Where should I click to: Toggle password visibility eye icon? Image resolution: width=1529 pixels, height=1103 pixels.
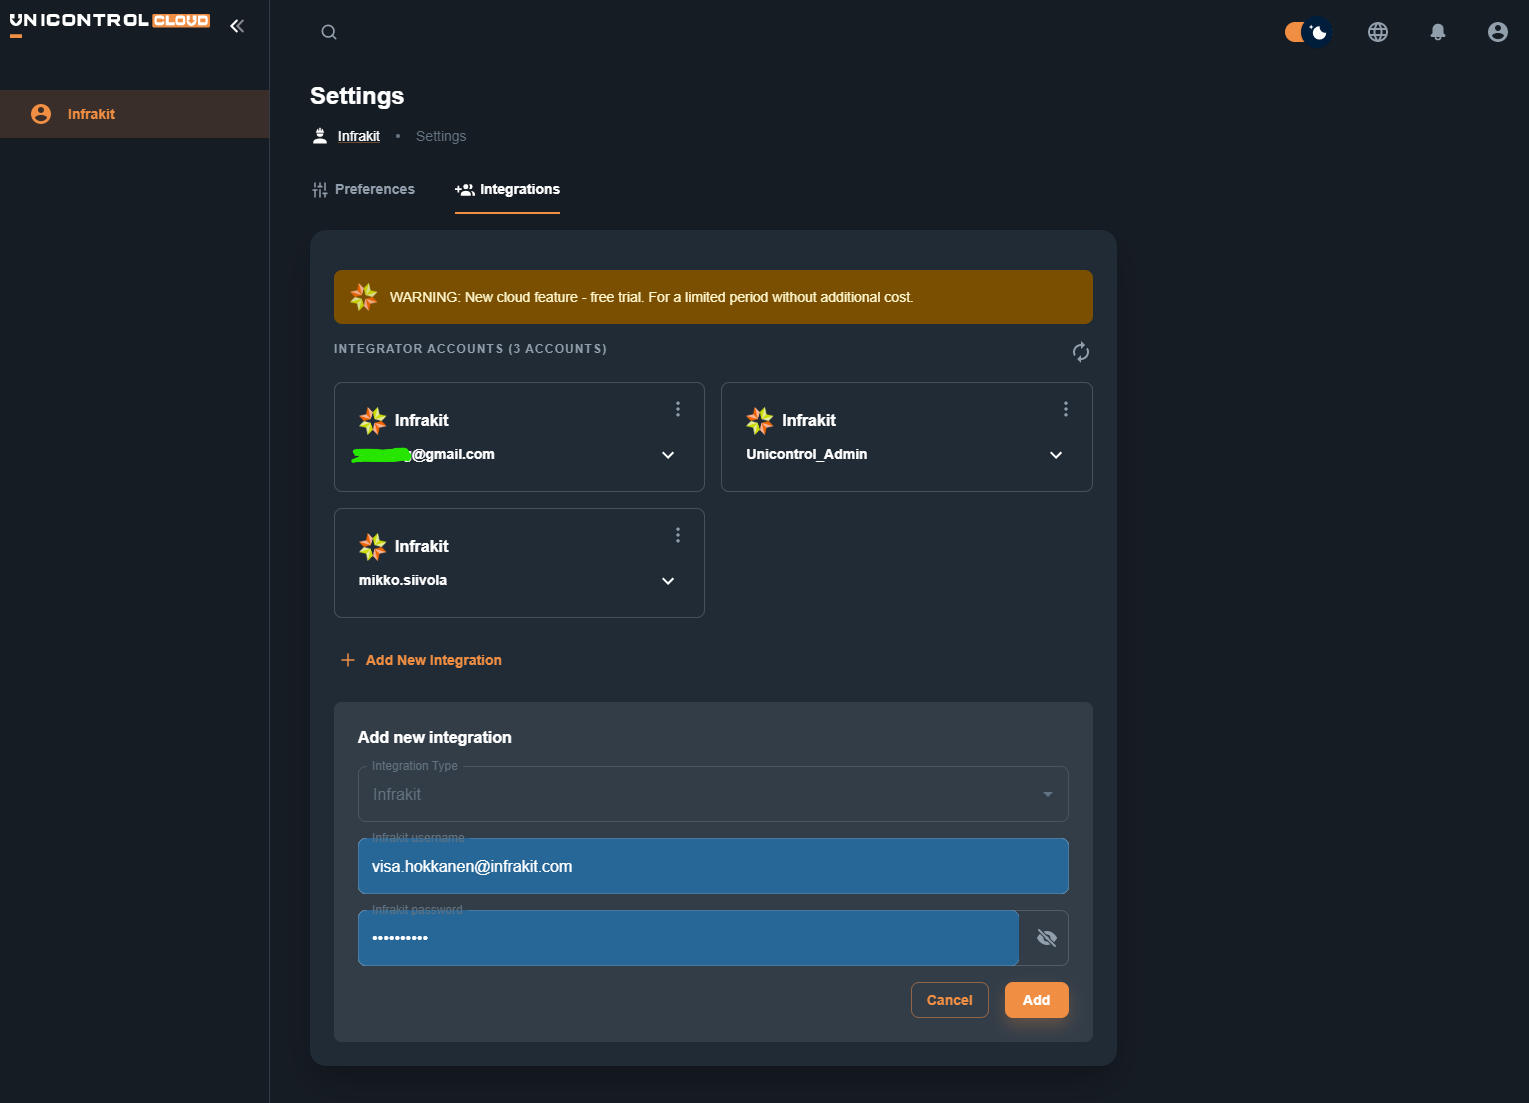point(1047,938)
